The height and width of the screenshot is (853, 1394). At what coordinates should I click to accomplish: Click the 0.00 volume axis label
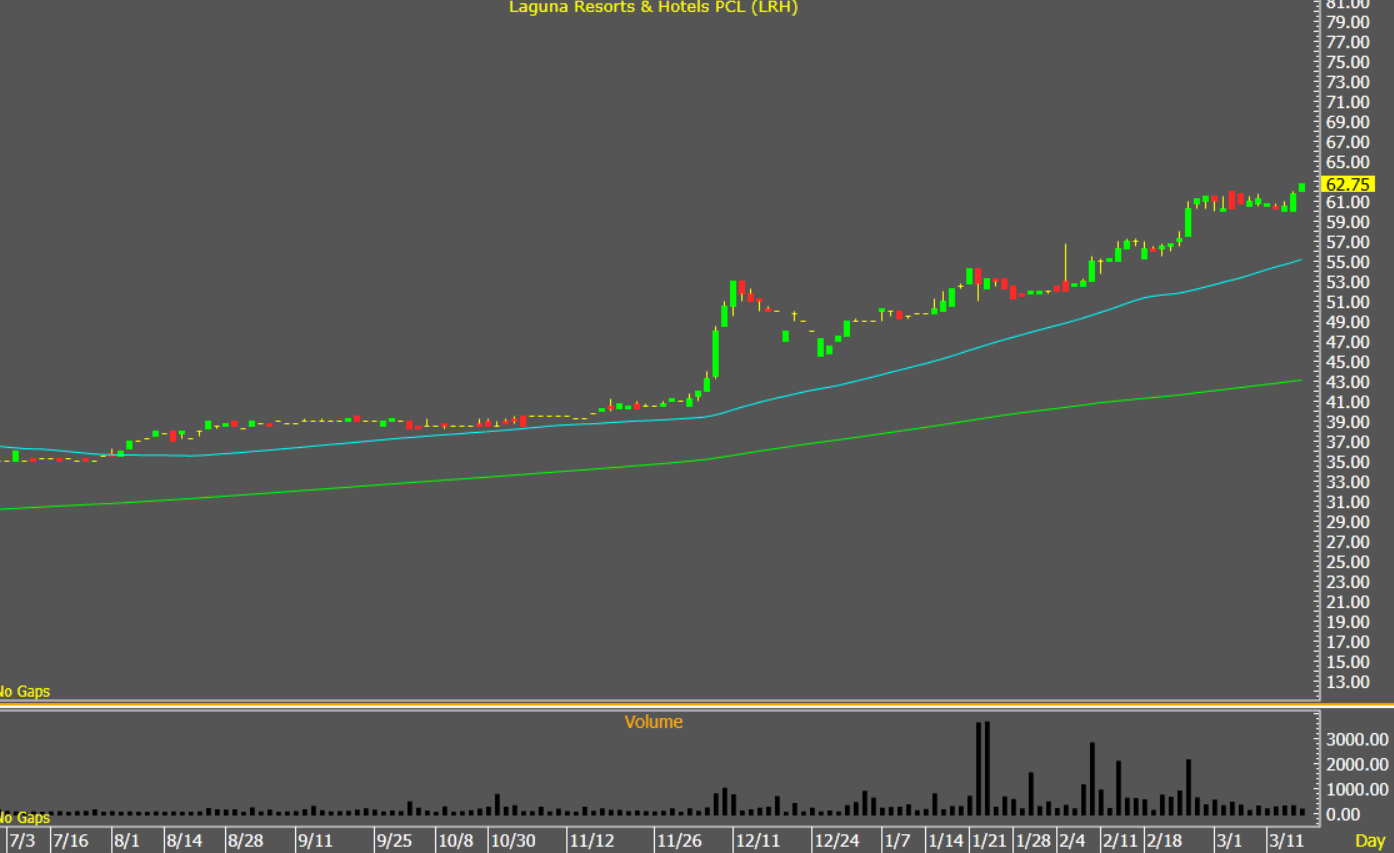coord(1342,814)
